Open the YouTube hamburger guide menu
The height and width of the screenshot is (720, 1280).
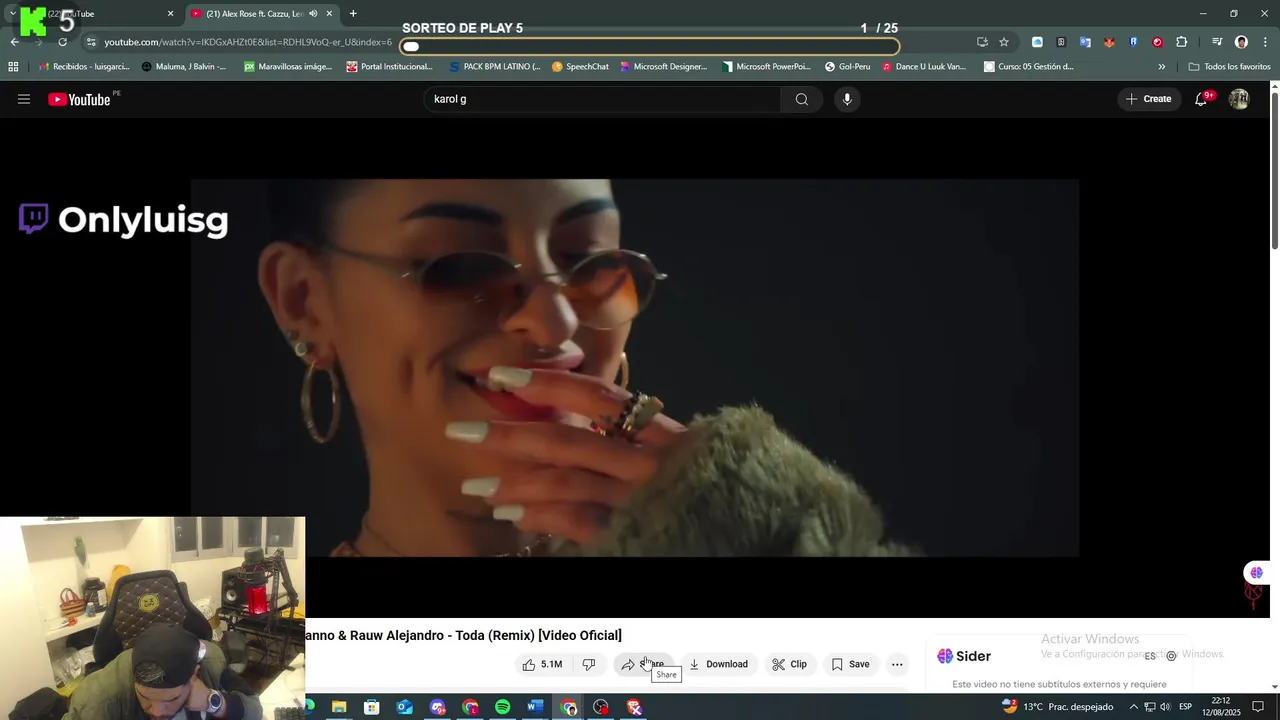click(x=24, y=99)
